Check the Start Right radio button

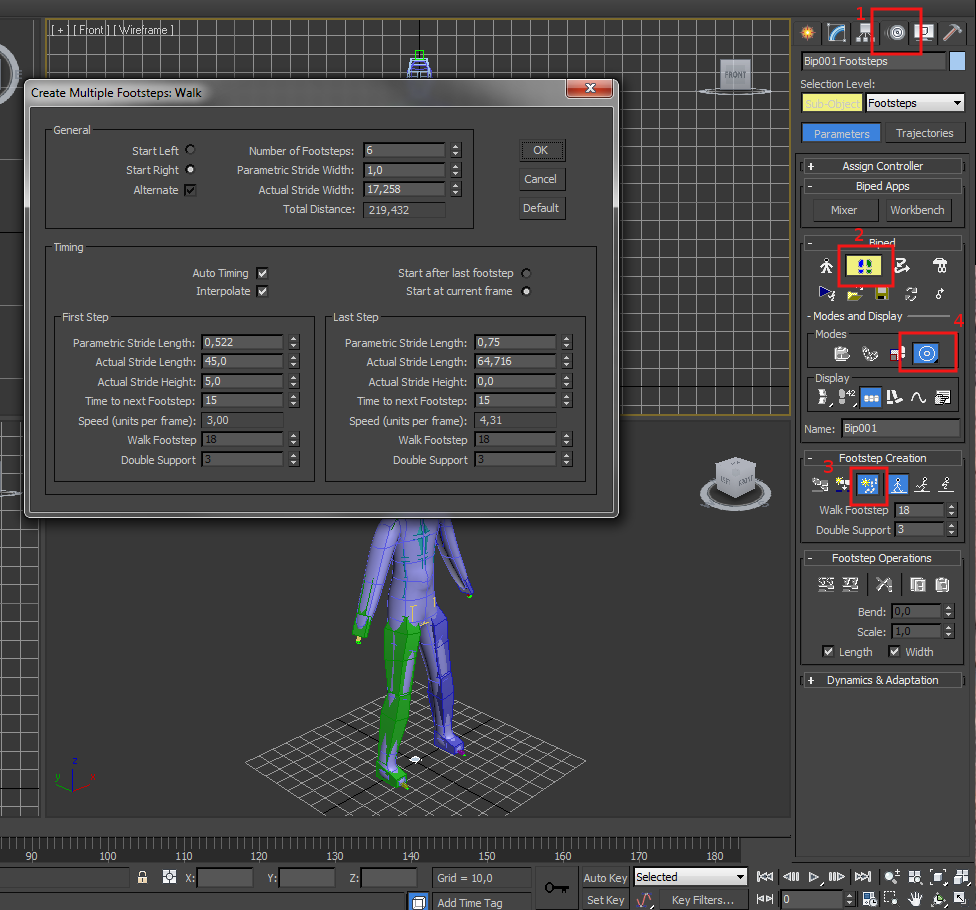pyautogui.click(x=190, y=169)
